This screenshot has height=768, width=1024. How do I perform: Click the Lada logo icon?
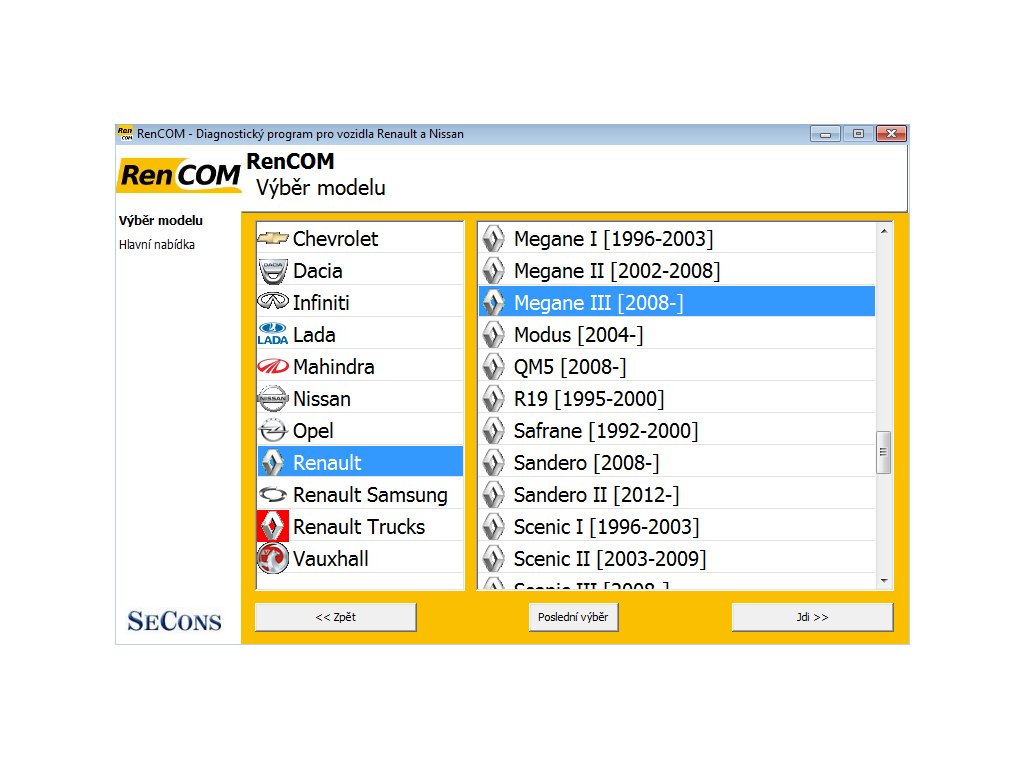(272, 334)
